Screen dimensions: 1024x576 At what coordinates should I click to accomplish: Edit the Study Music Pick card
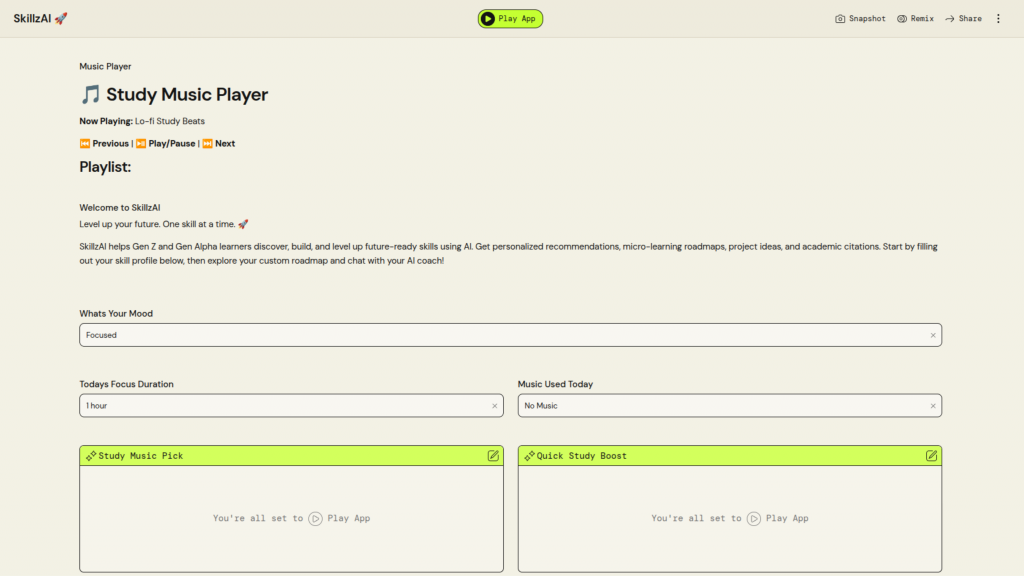pyautogui.click(x=493, y=456)
